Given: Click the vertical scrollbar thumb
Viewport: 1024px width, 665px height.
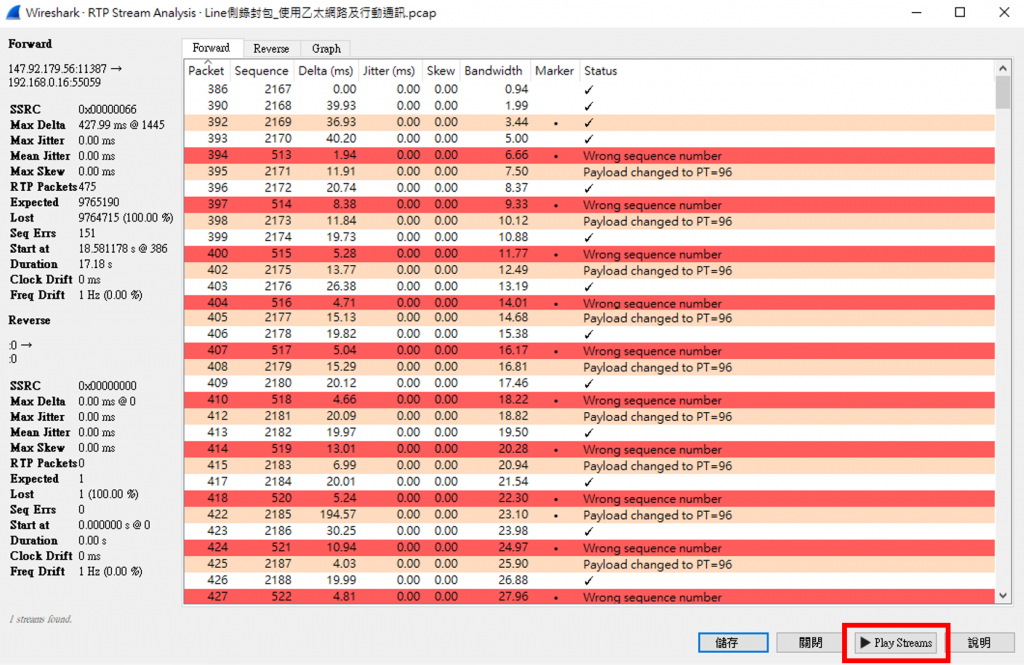Looking at the screenshot, I should [1003, 92].
